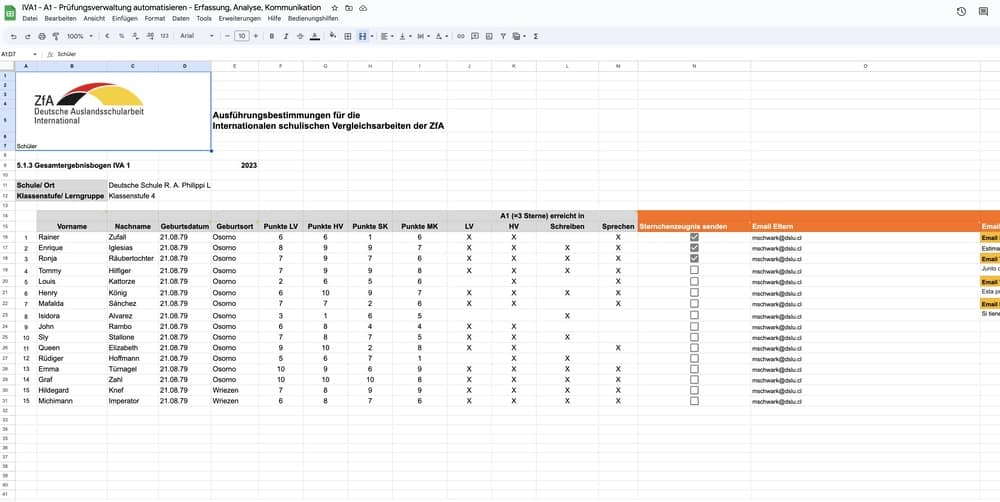The width and height of the screenshot is (1000, 502).
Task: Print the spreadsheet using the printer icon
Action: (41, 36)
